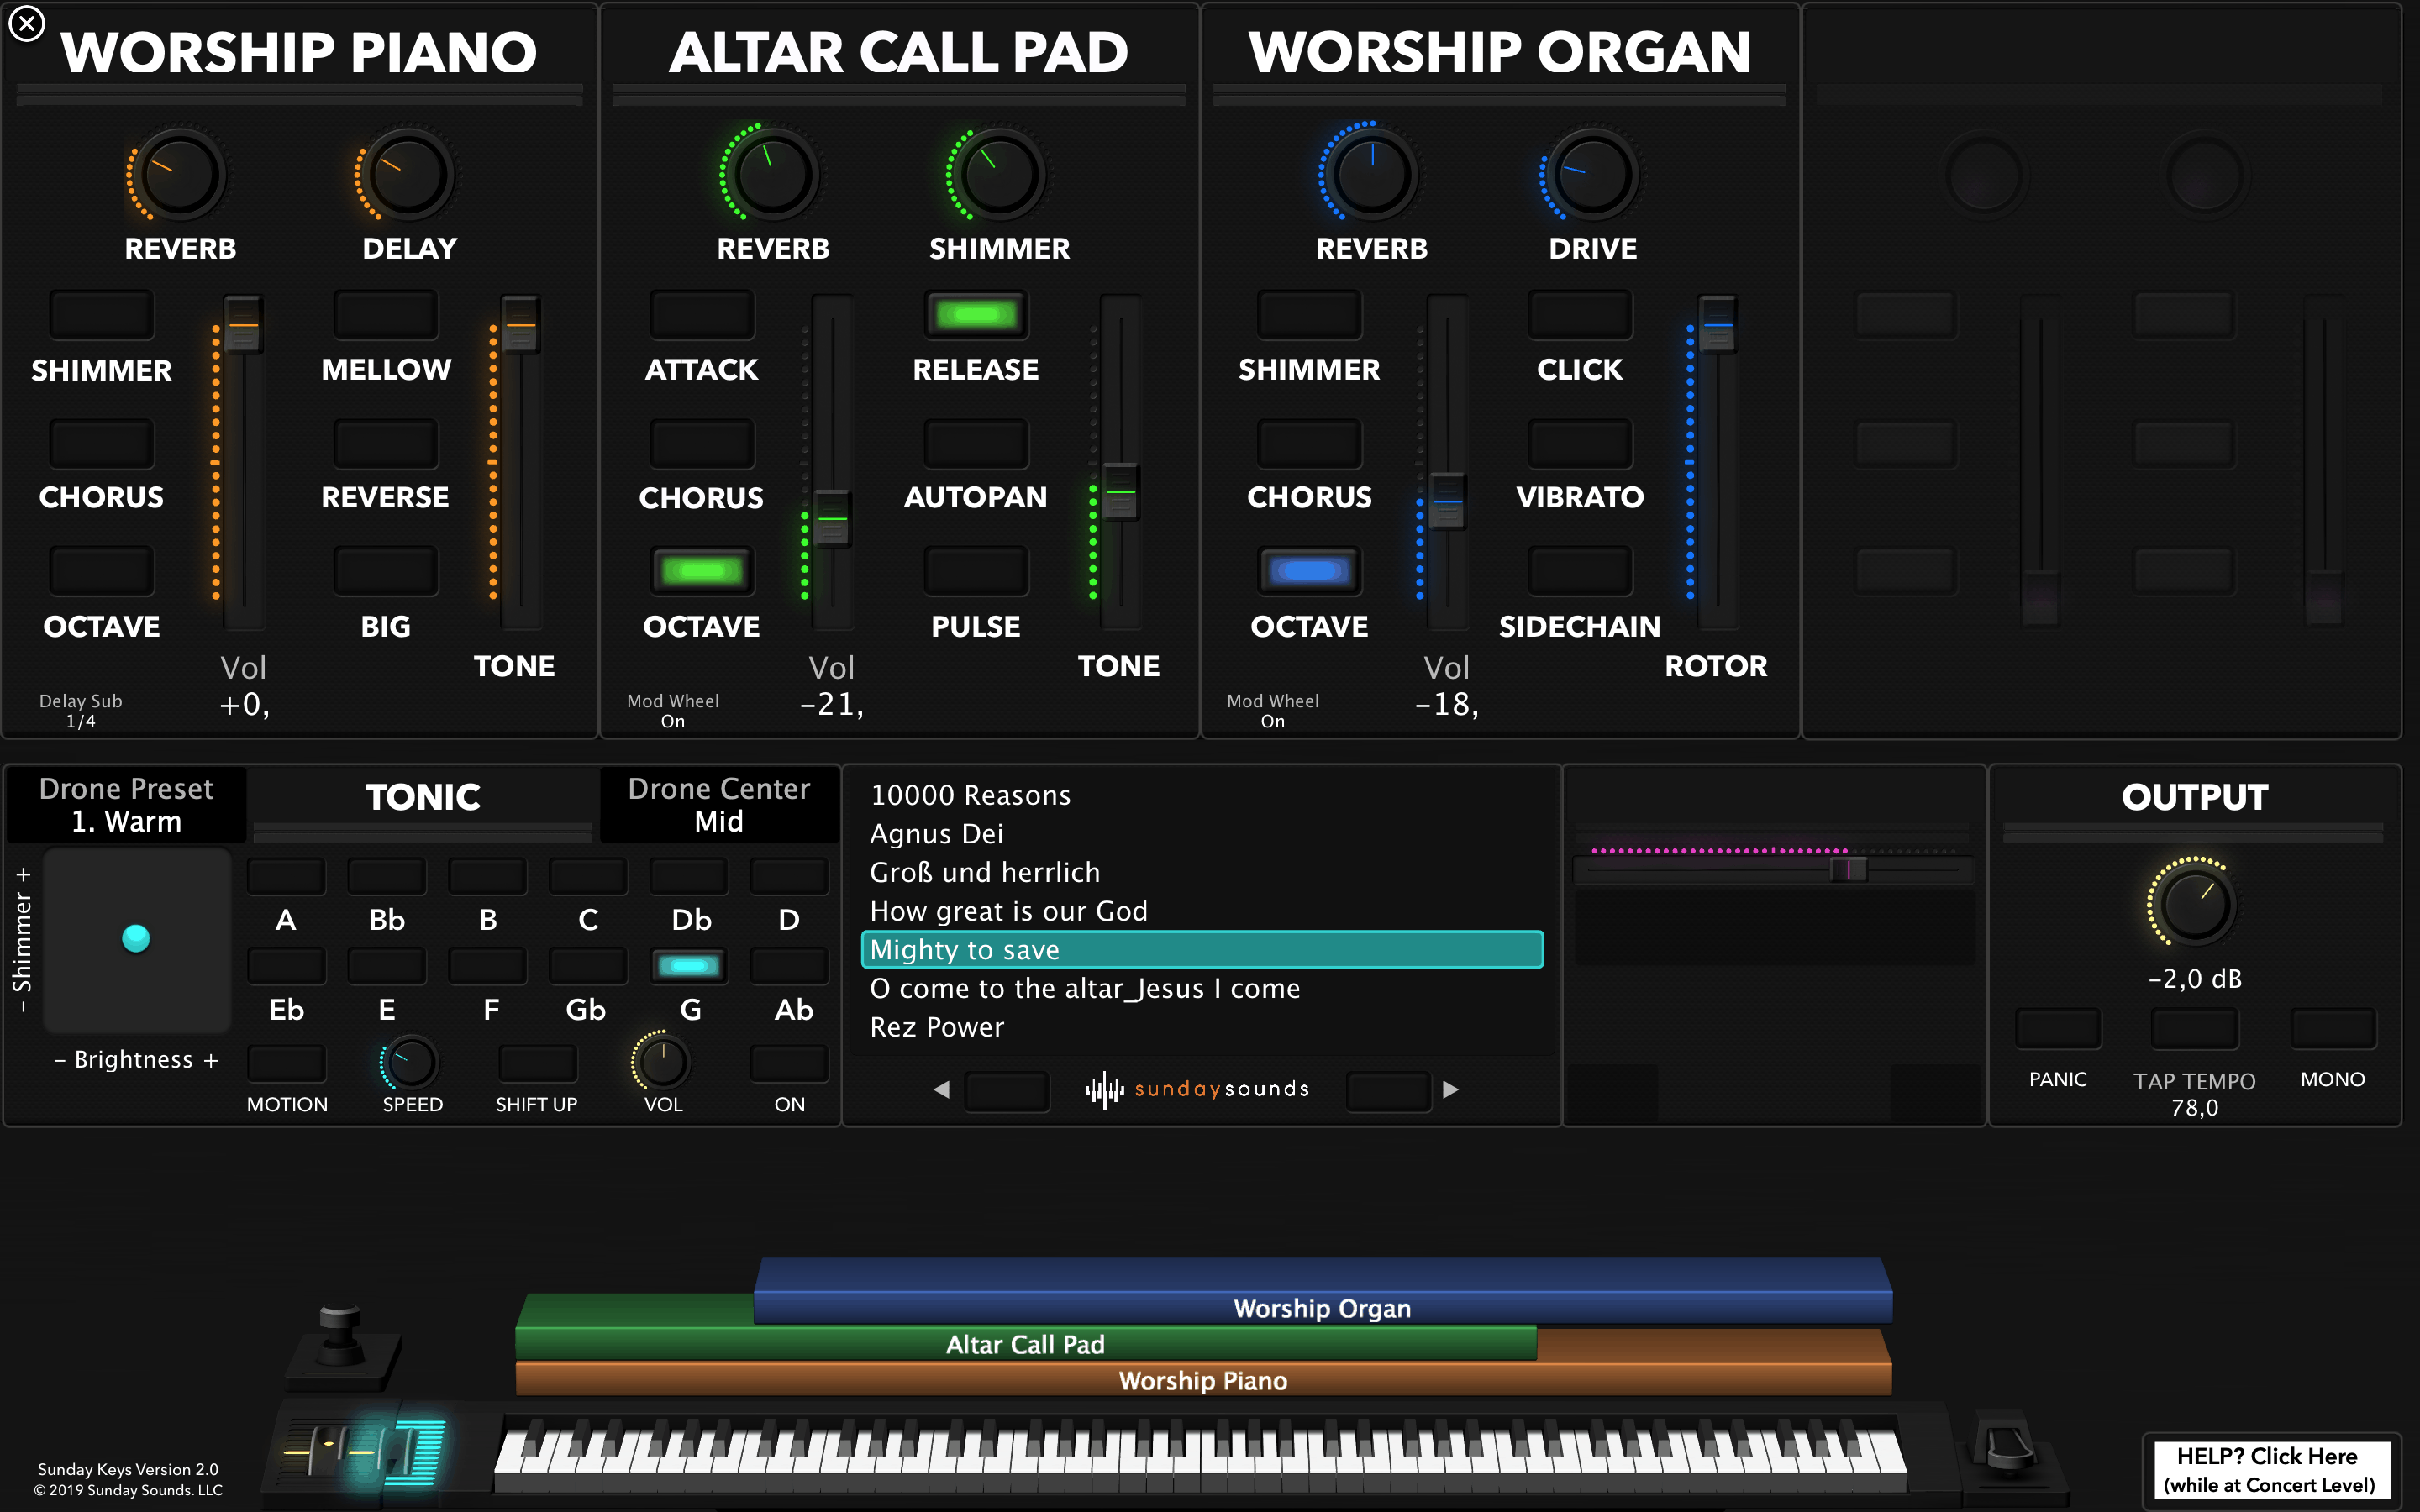Open Altar Call Pad Mod Wheel setting
Screen dimensions: 2420x1512
[x=672, y=711]
